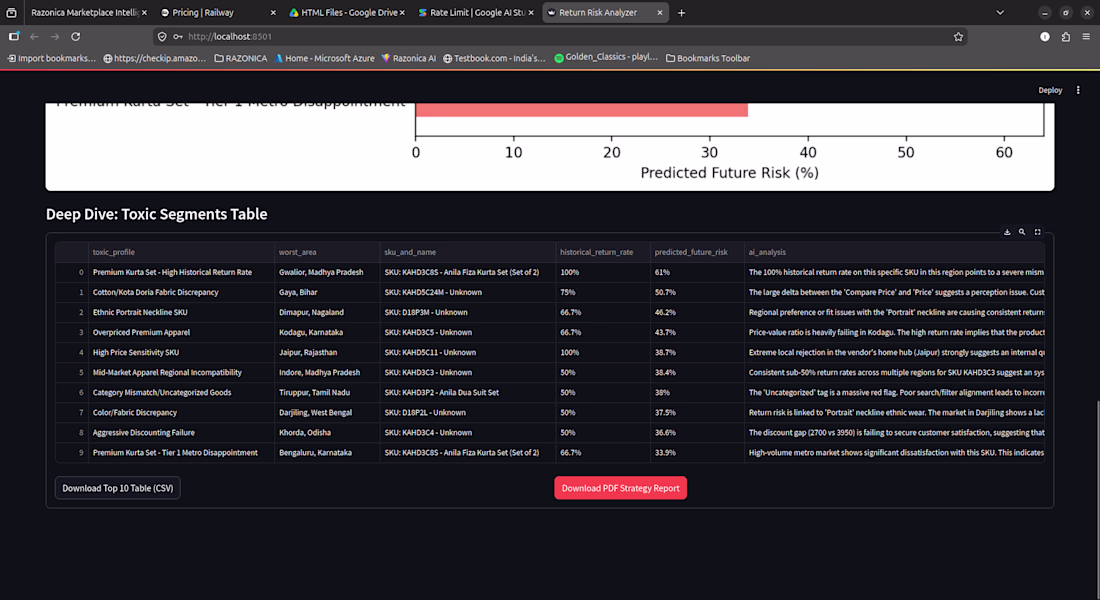Select cell 'SKU: D18P2L - Unknown'
This screenshot has width=1100, height=600.
(x=468, y=413)
